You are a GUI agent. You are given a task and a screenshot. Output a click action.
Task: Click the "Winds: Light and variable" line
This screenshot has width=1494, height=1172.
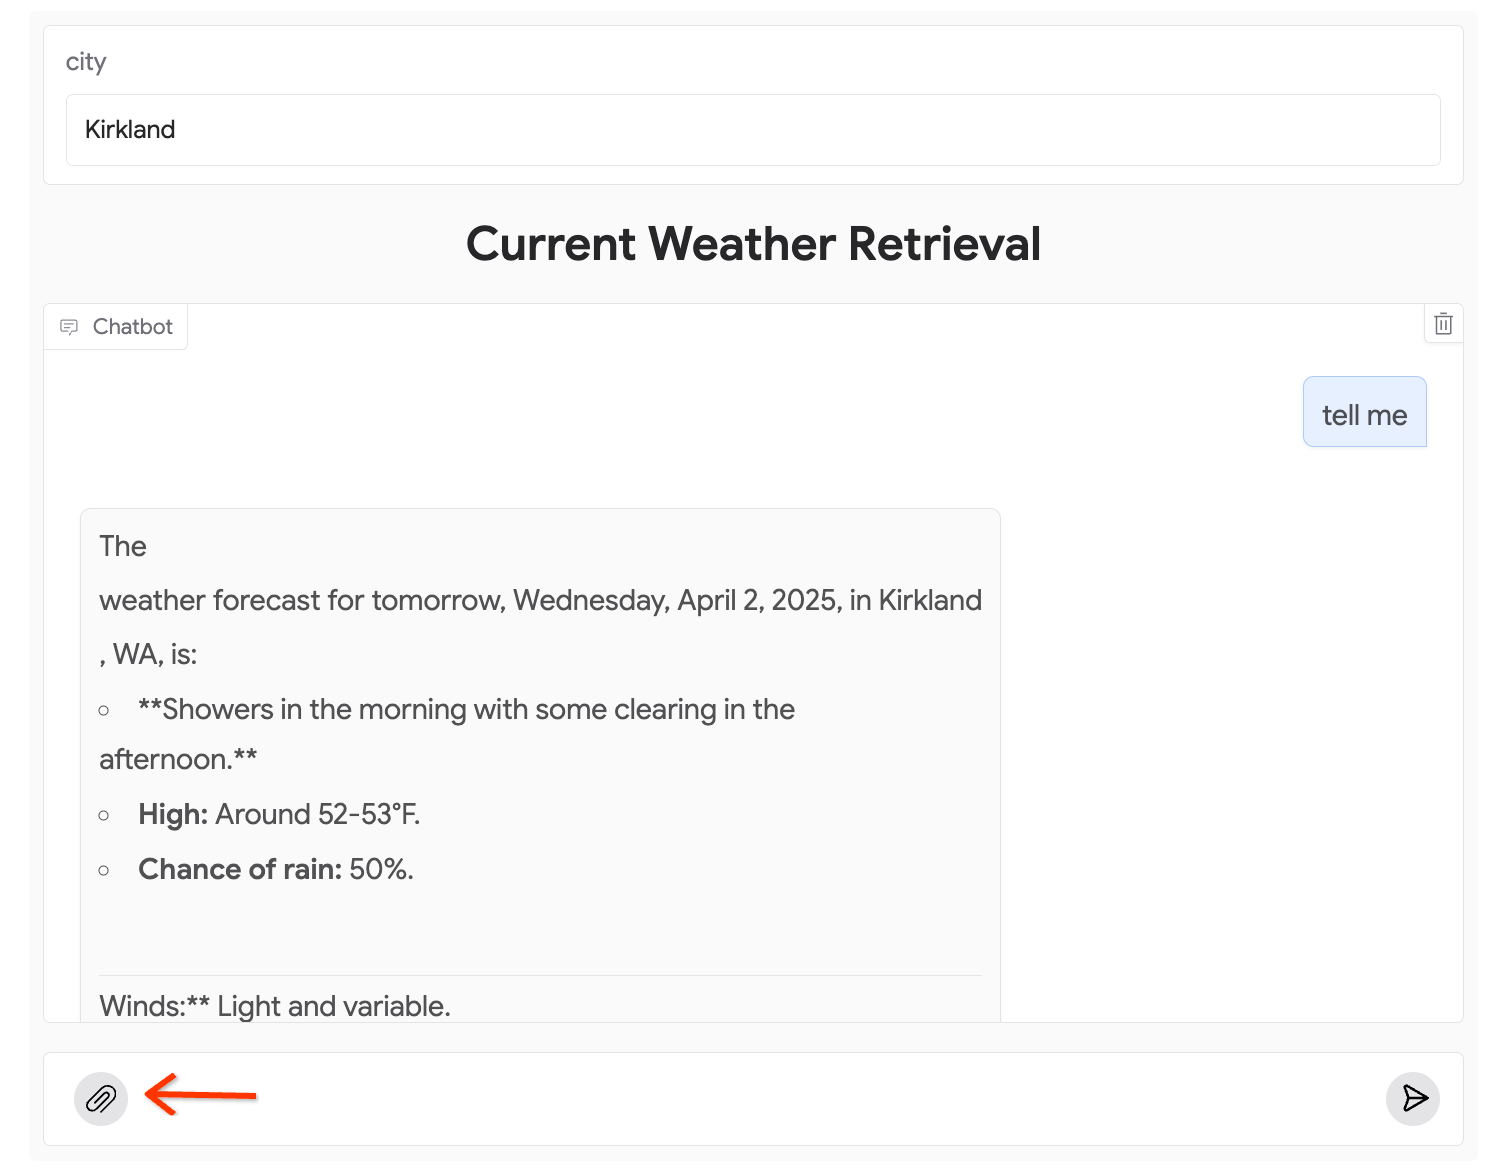tap(275, 1006)
